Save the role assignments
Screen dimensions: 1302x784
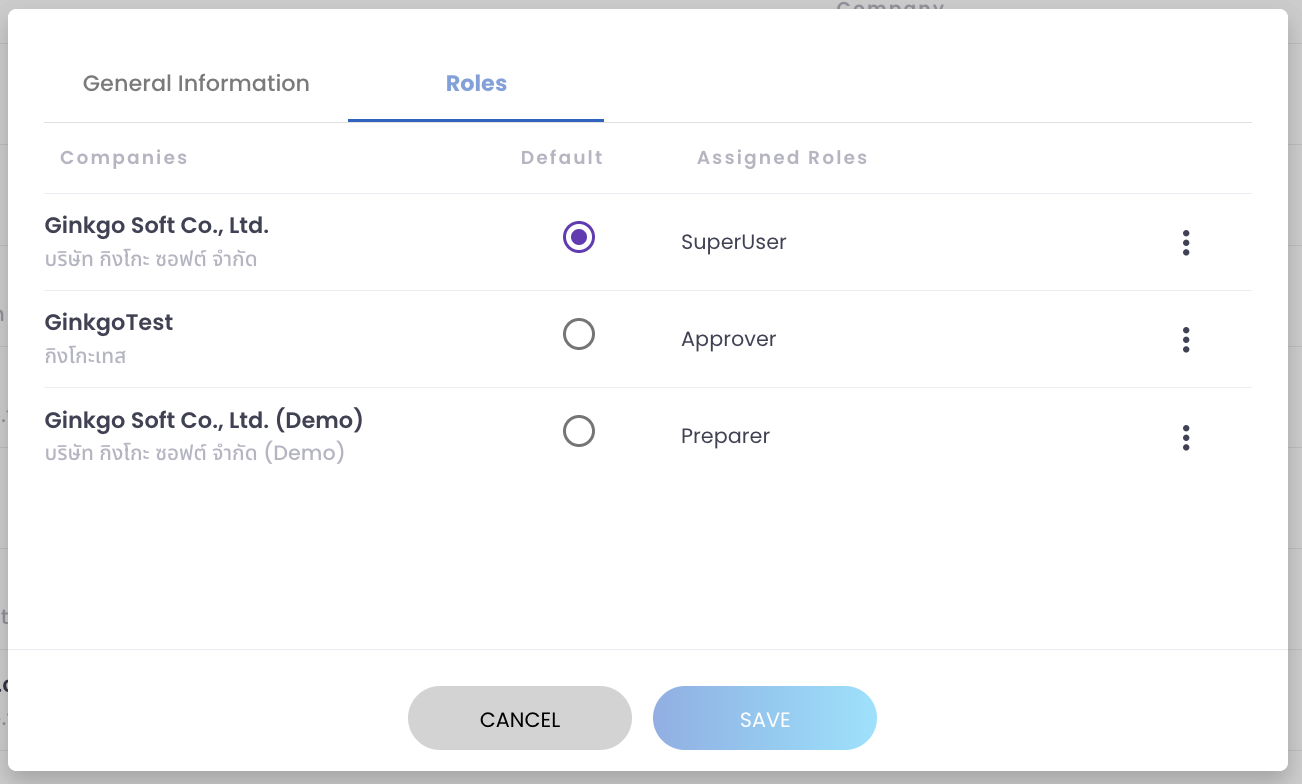tap(764, 718)
